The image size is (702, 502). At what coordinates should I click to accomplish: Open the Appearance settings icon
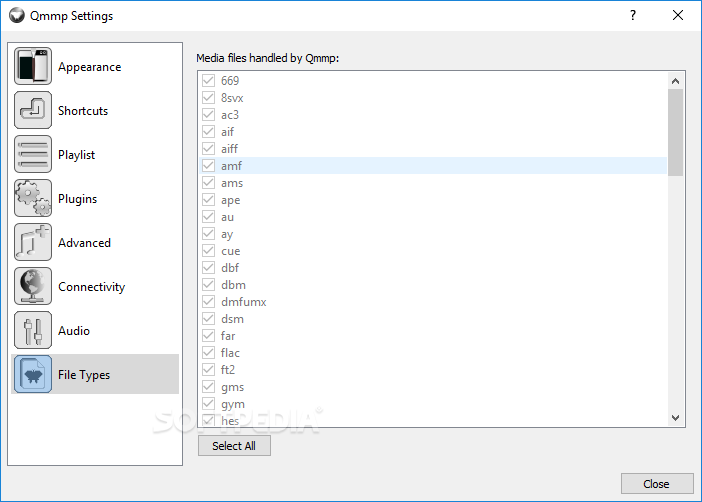(33, 66)
